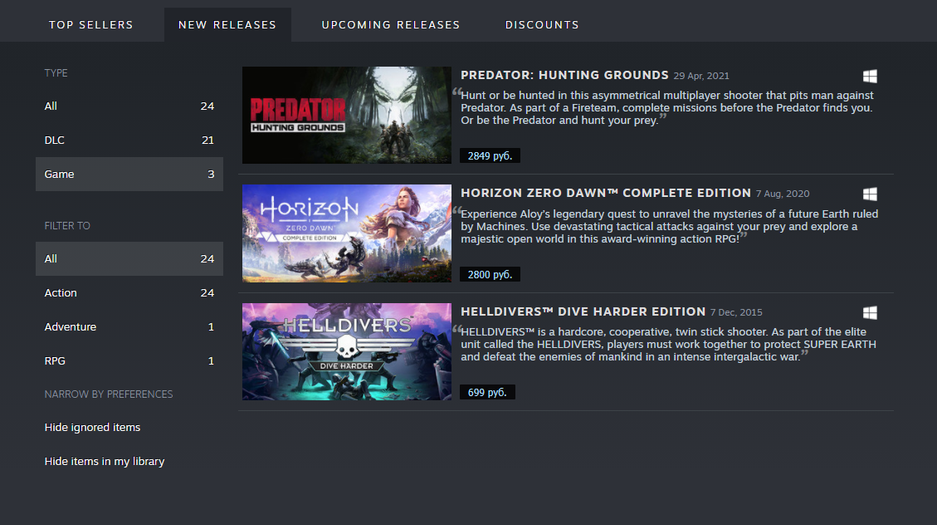
Task: Open the Predator: Hunting Grounds thumbnail
Action: [x=347, y=115]
